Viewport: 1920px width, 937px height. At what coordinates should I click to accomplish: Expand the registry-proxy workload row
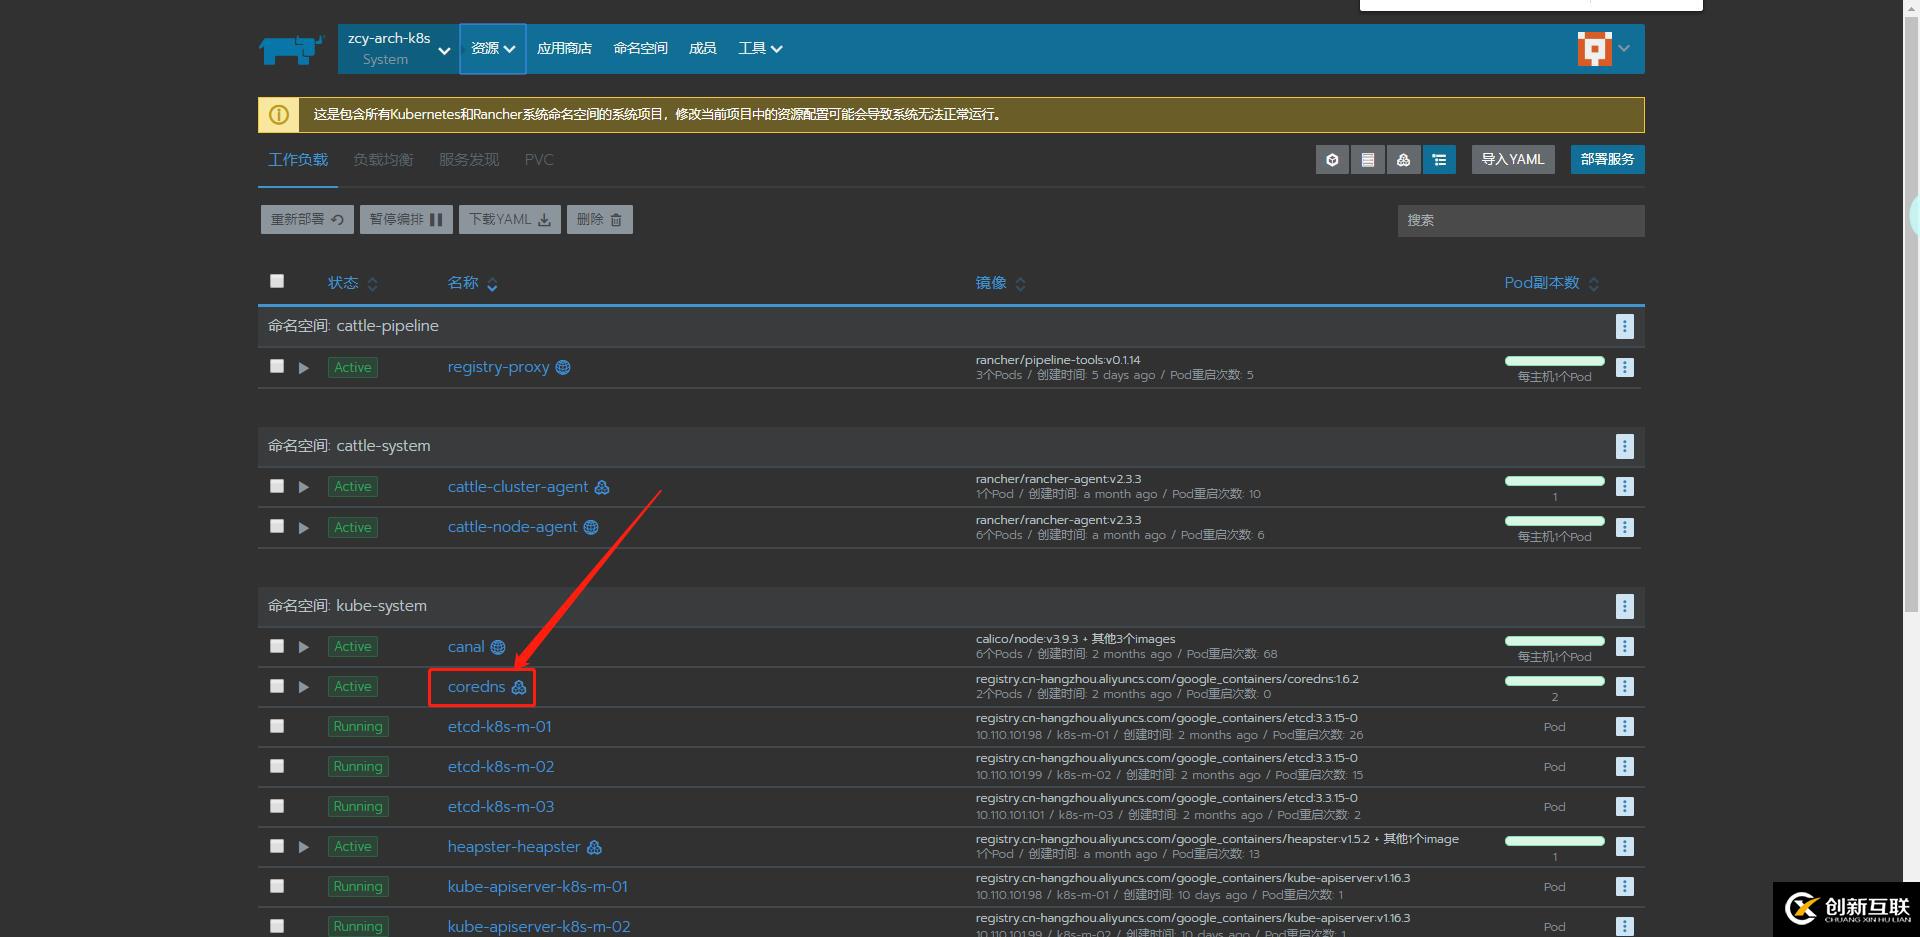[x=304, y=368]
